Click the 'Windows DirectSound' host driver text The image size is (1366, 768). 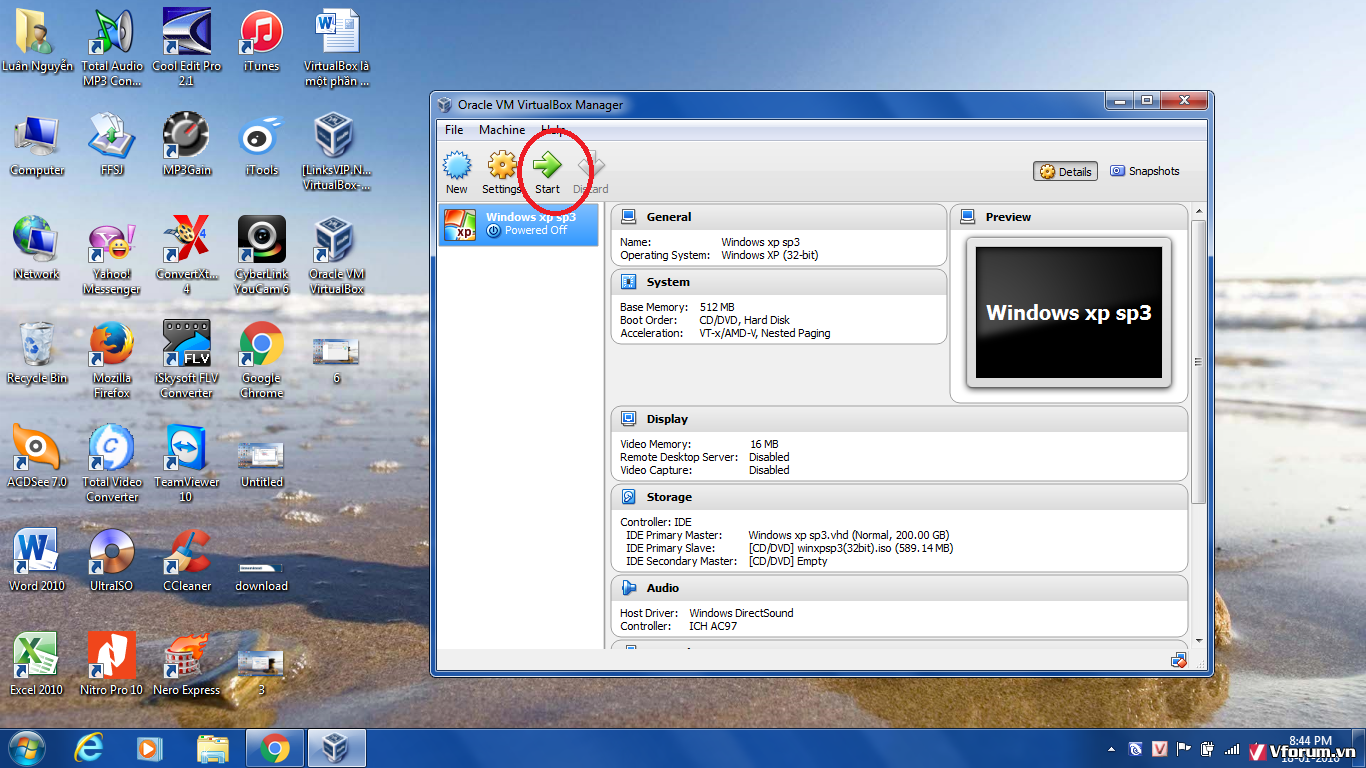pyautogui.click(x=741, y=613)
